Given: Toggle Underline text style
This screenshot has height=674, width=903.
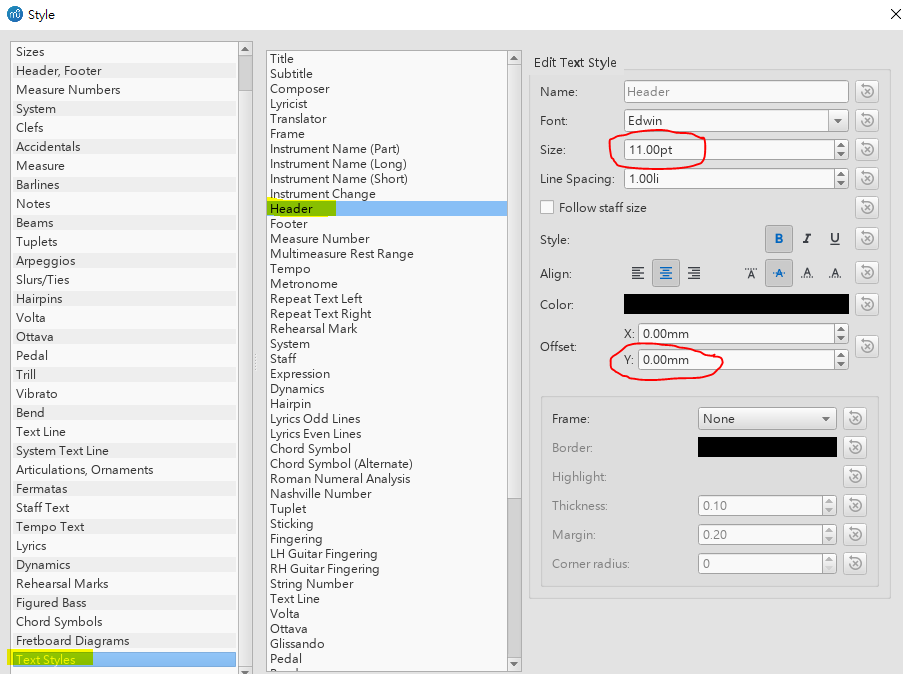Looking at the screenshot, I should (834, 238).
